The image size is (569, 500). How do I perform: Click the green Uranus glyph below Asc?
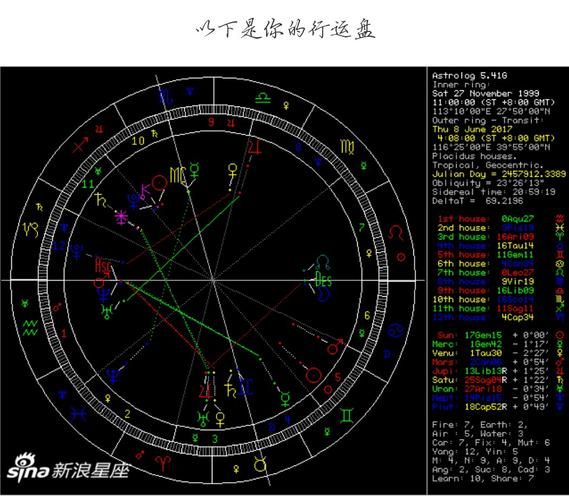coord(108,311)
